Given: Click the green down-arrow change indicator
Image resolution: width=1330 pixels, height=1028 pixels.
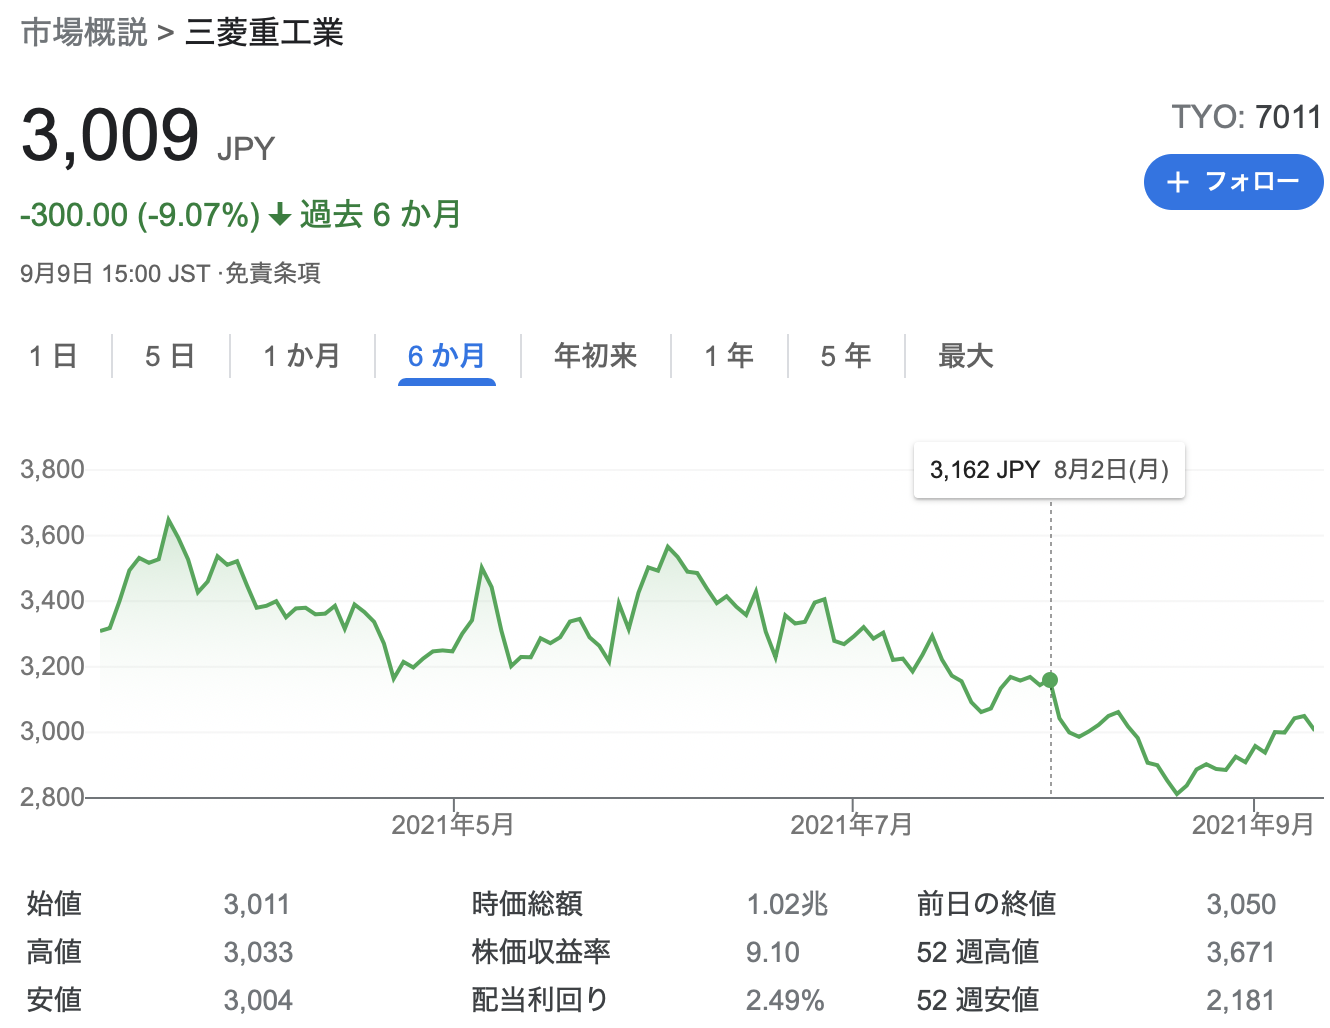Looking at the screenshot, I should pos(280,215).
